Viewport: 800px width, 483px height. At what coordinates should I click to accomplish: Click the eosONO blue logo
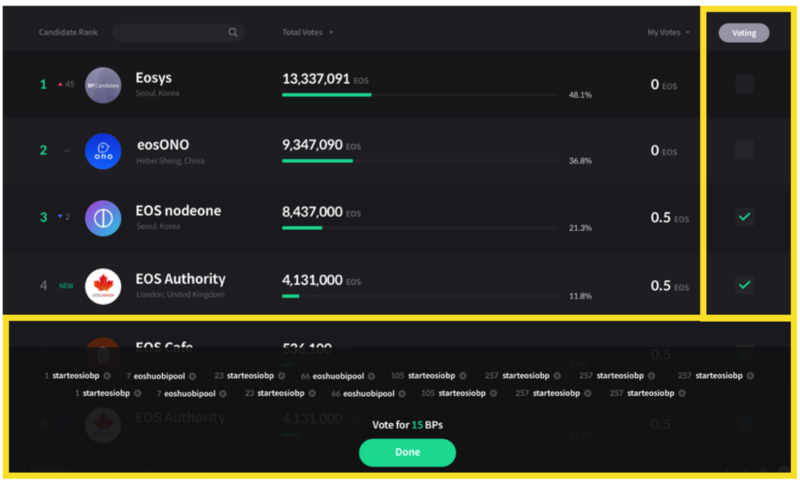click(103, 151)
